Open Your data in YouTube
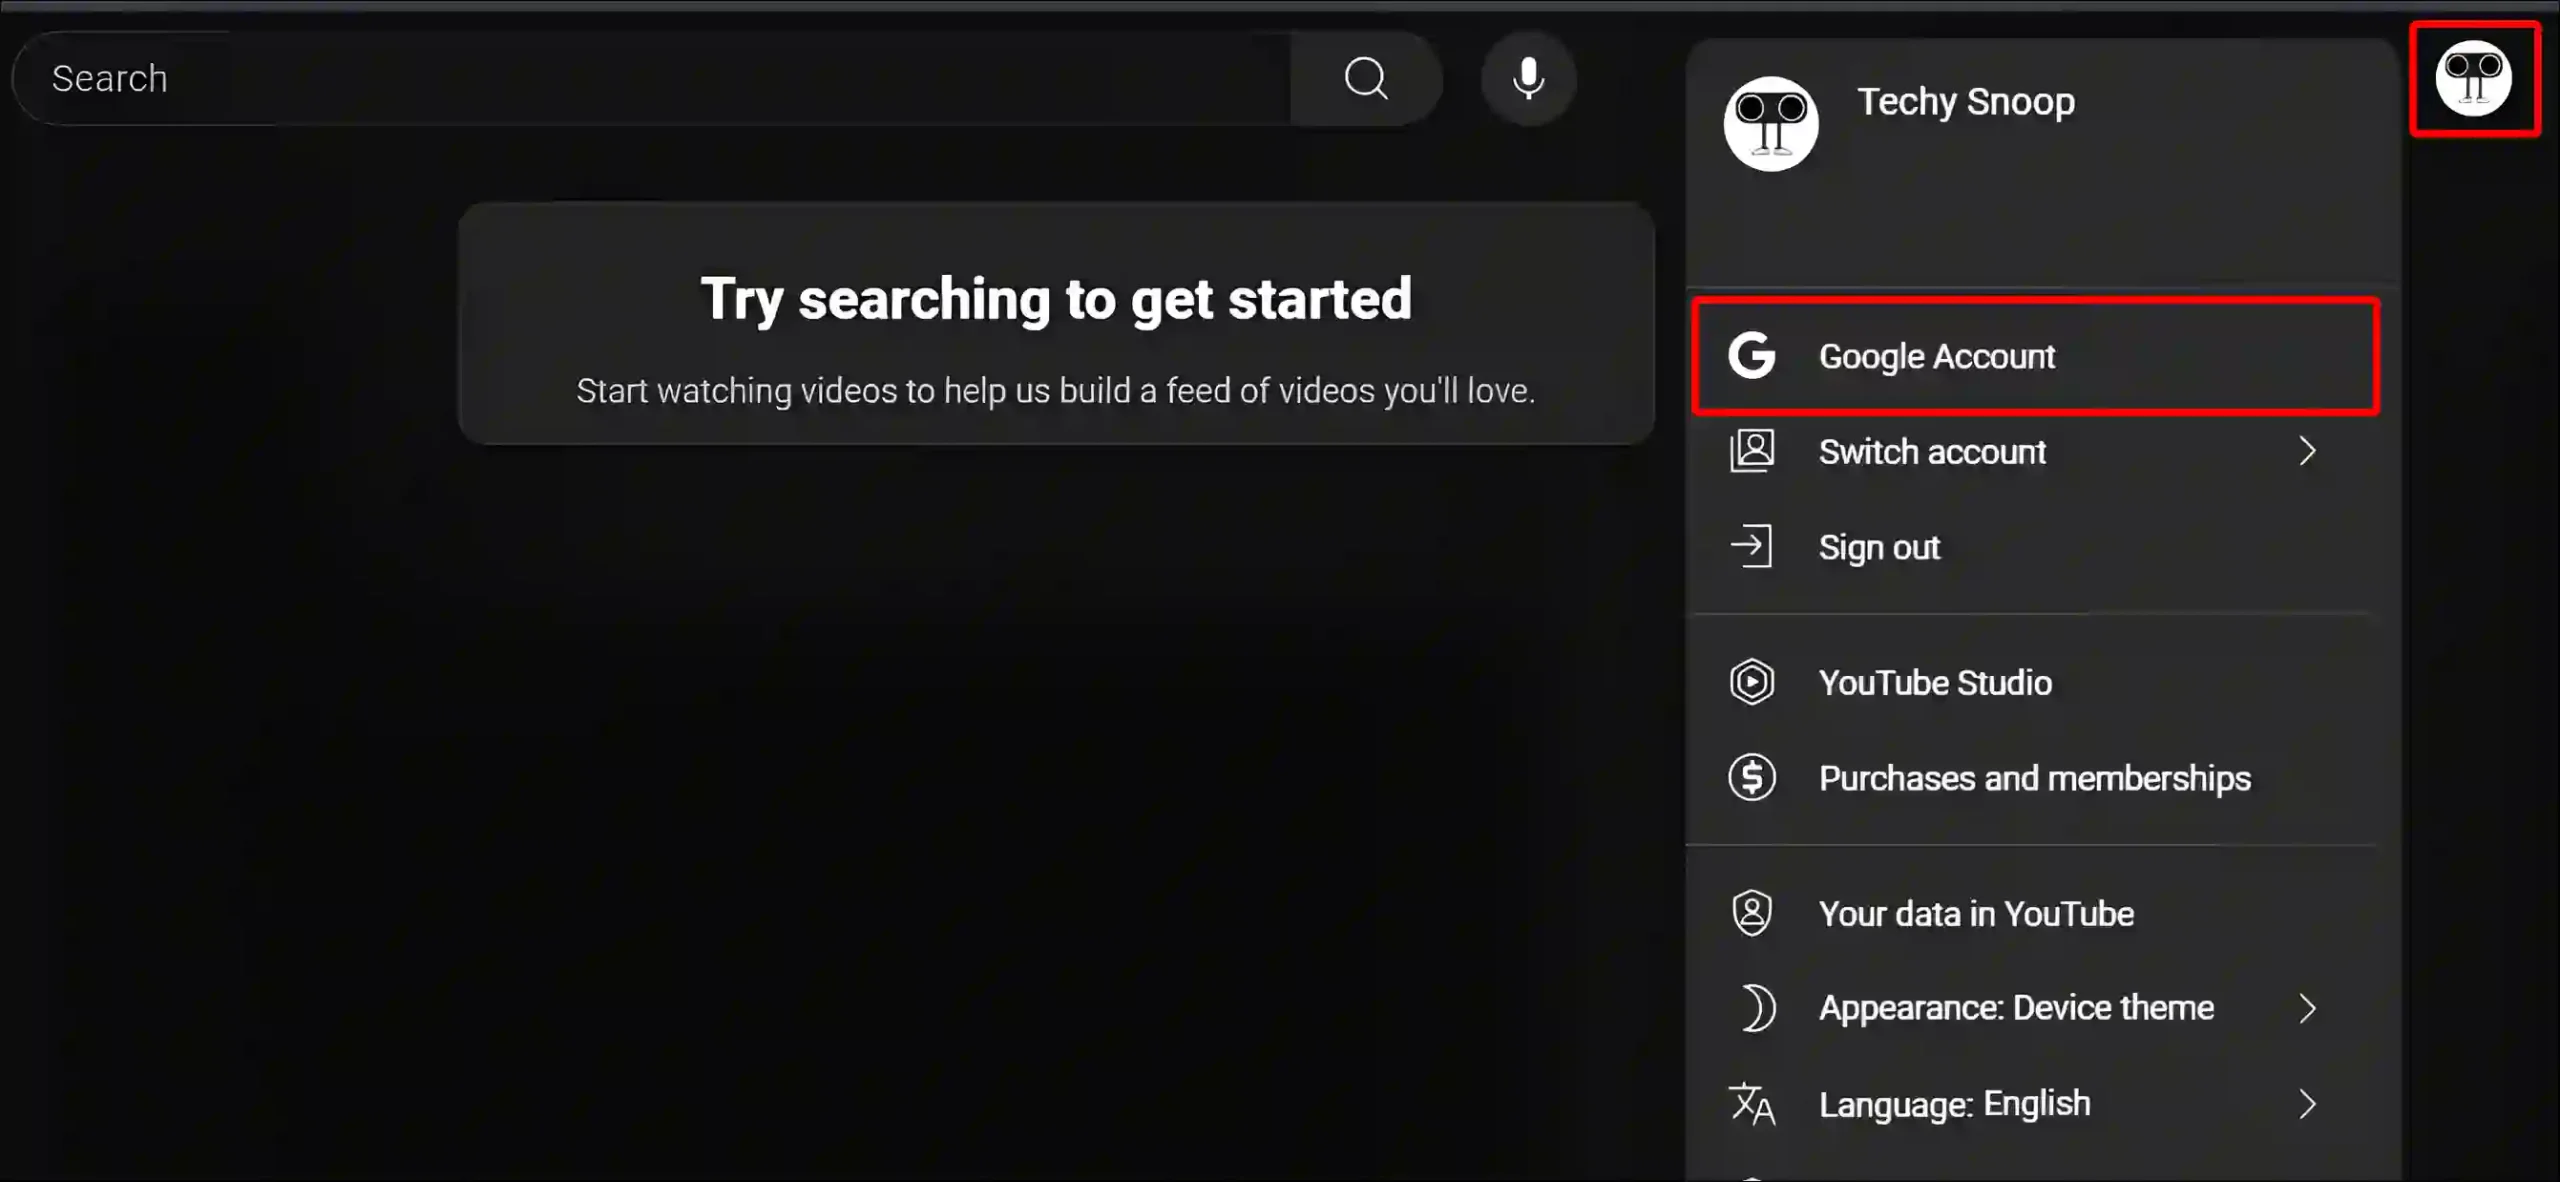 (x=2035, y=913)
